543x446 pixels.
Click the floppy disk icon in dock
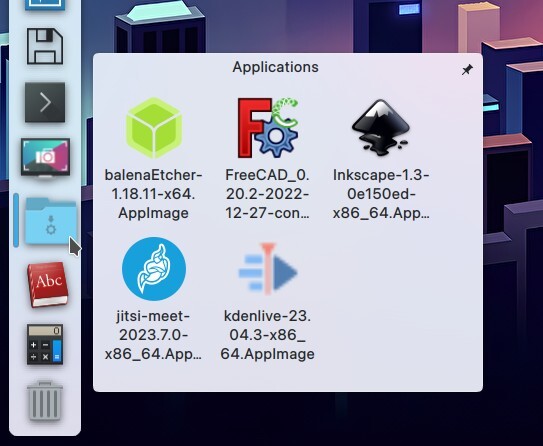point(45,46)
